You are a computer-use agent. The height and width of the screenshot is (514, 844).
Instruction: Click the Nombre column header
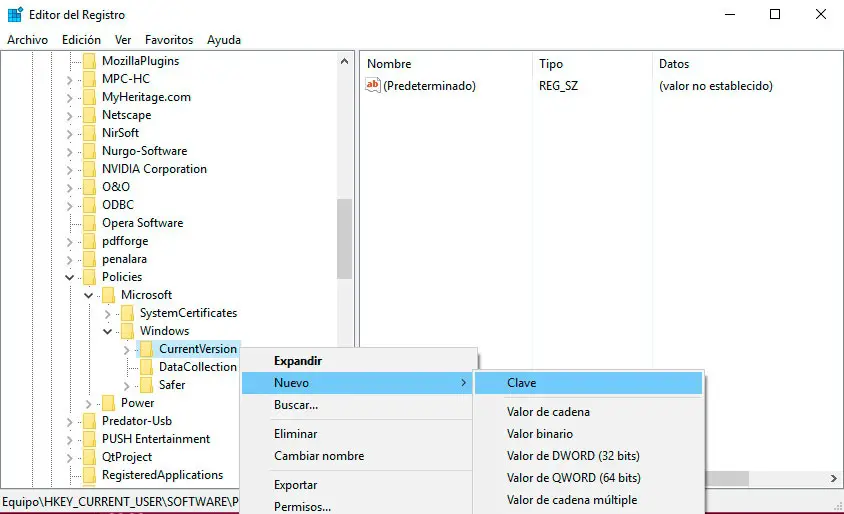389,64
